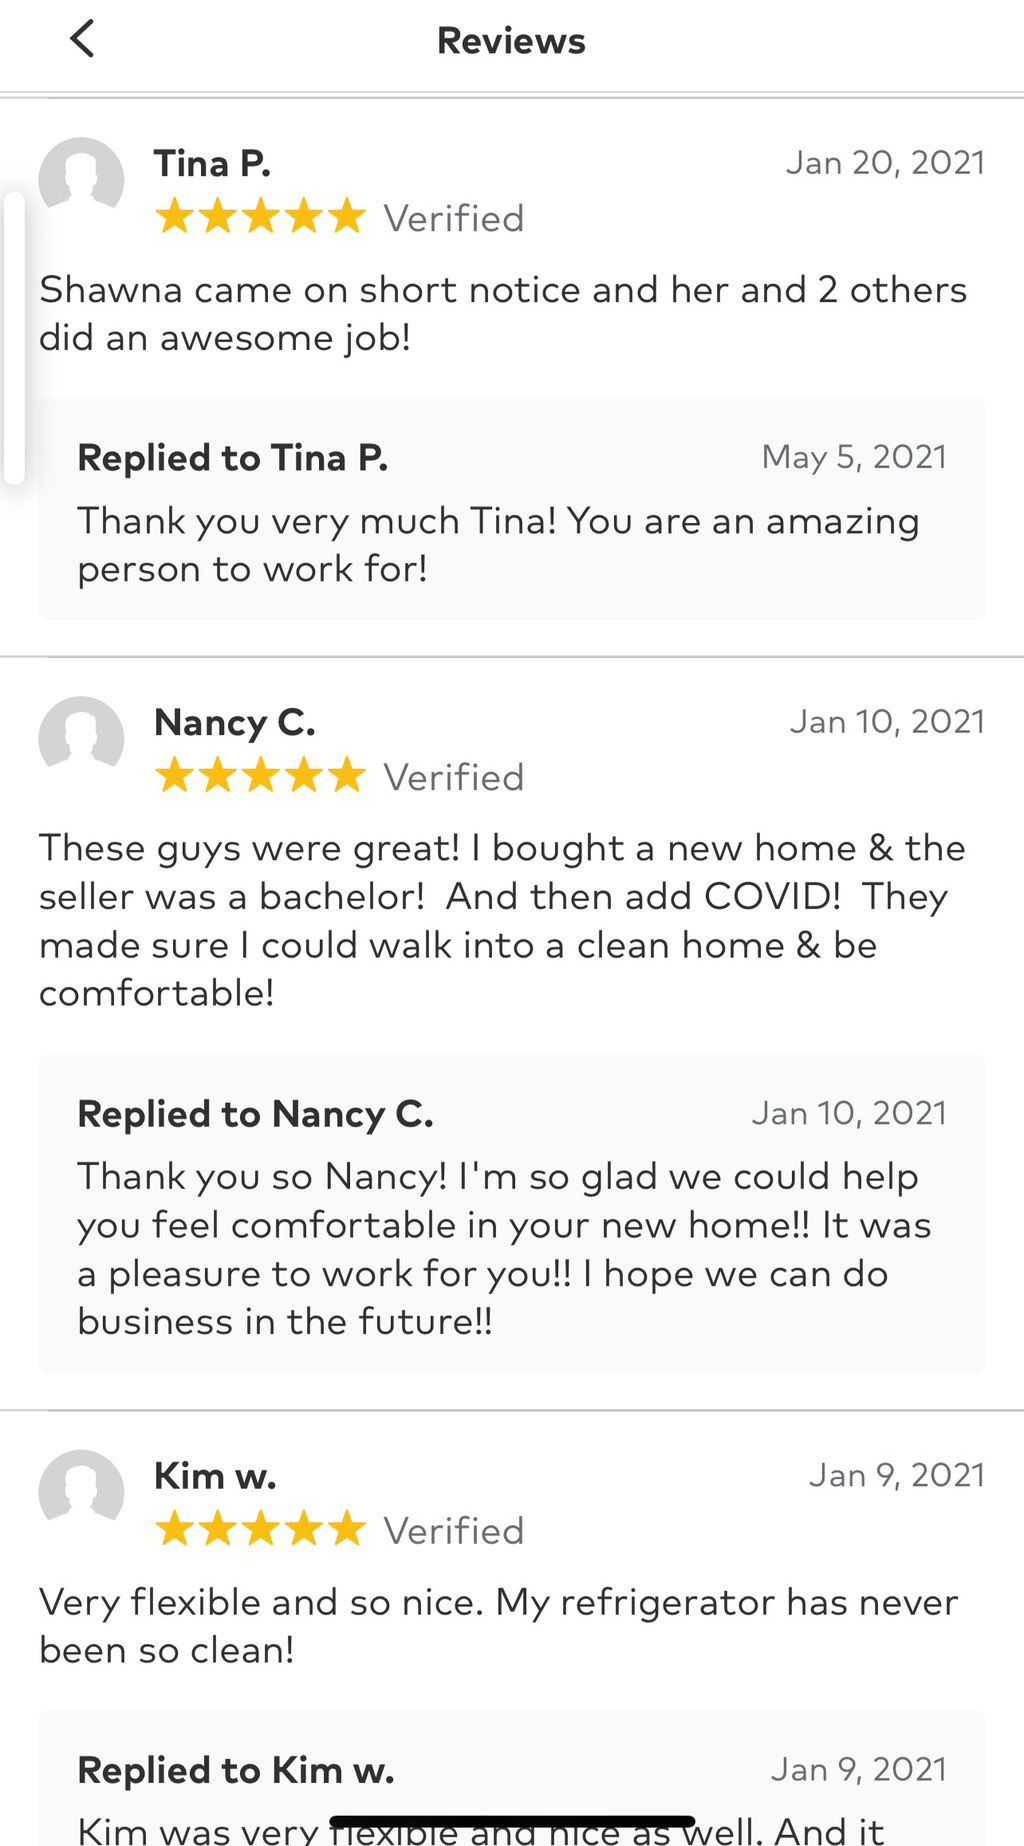Viewport: 1024px width, 1846px height.
Task: Open reviewer name Tina P.
Action: pyautogui.click(x=212, y=163)
